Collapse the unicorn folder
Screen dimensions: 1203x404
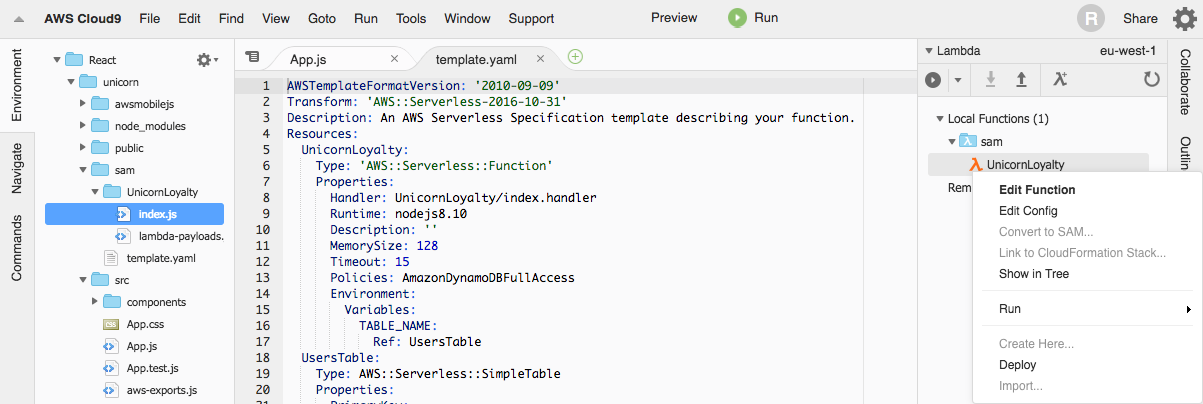point(70,82)
